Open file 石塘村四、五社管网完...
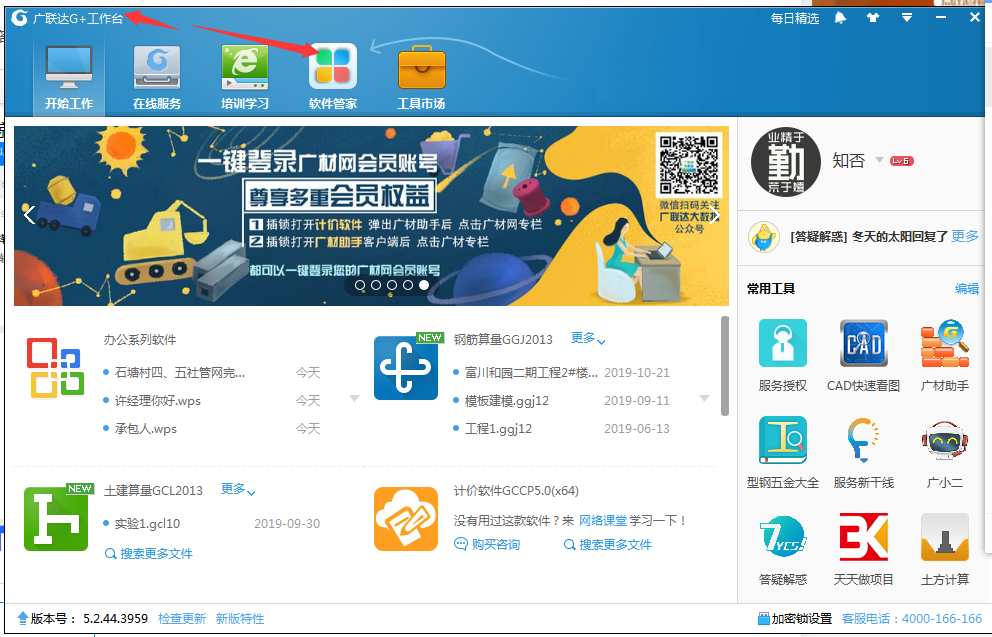The image size is (992, 637). tap(180, 373)
